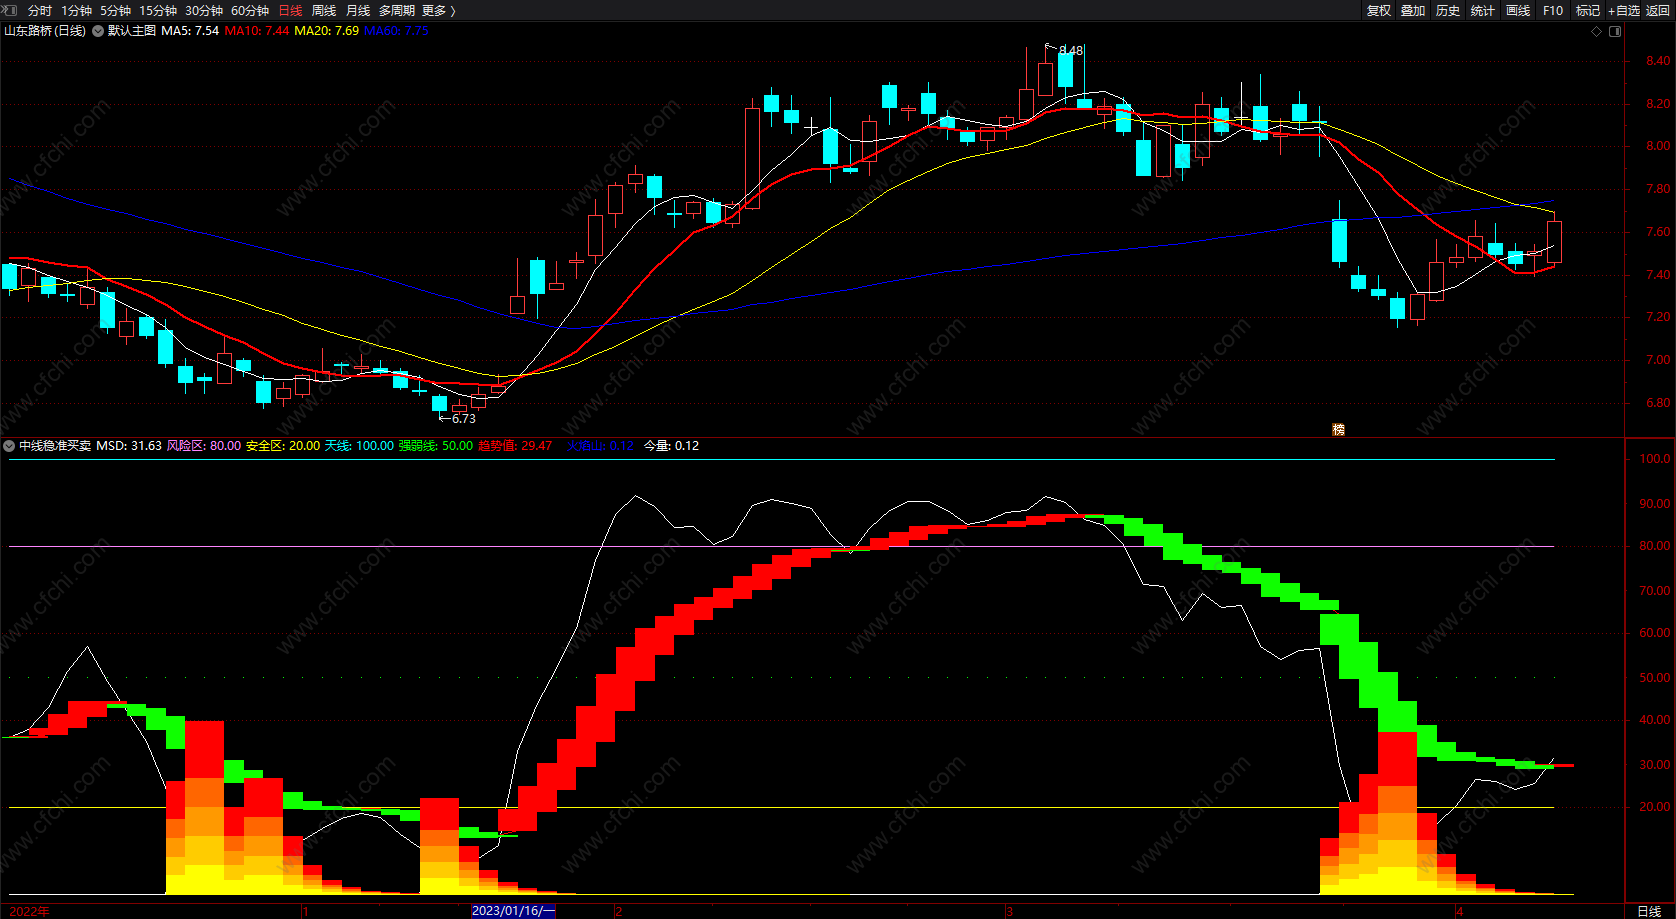
Task: Click the collapse toolbar icon at top-left
Action: point(10,10)
